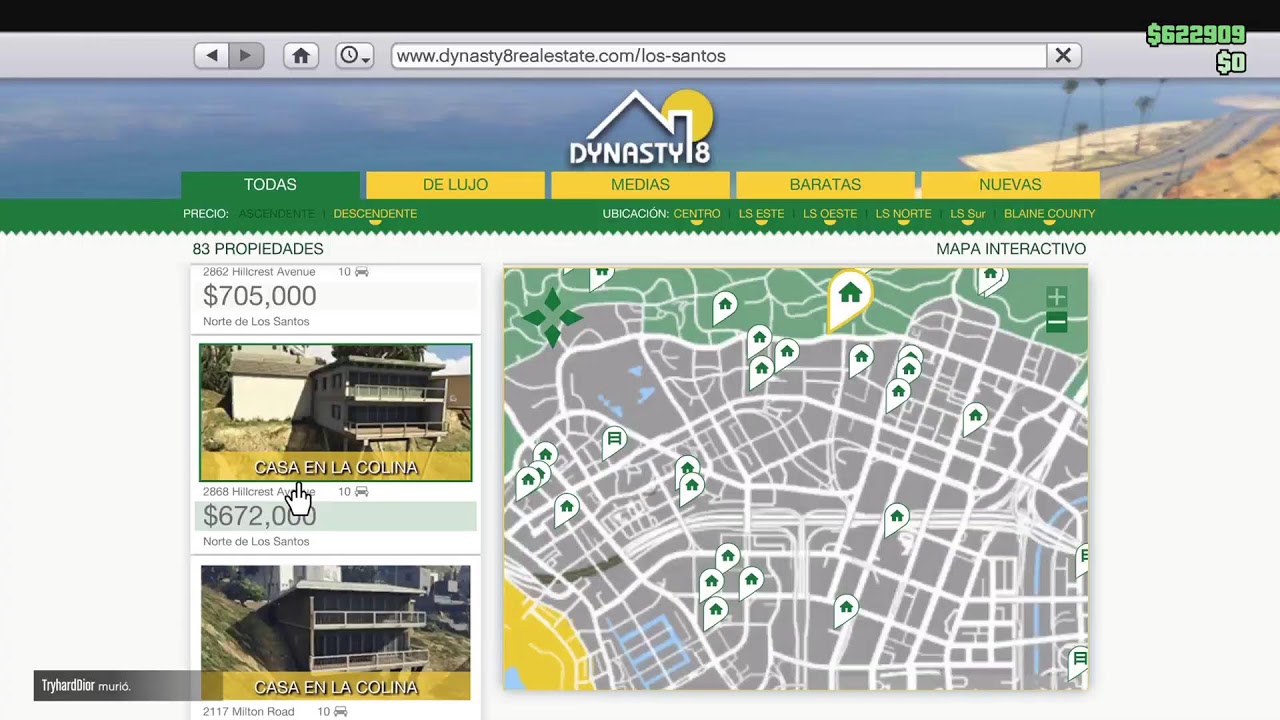Click the browser back arrow
1280x720 pixels.
(211, 56)
